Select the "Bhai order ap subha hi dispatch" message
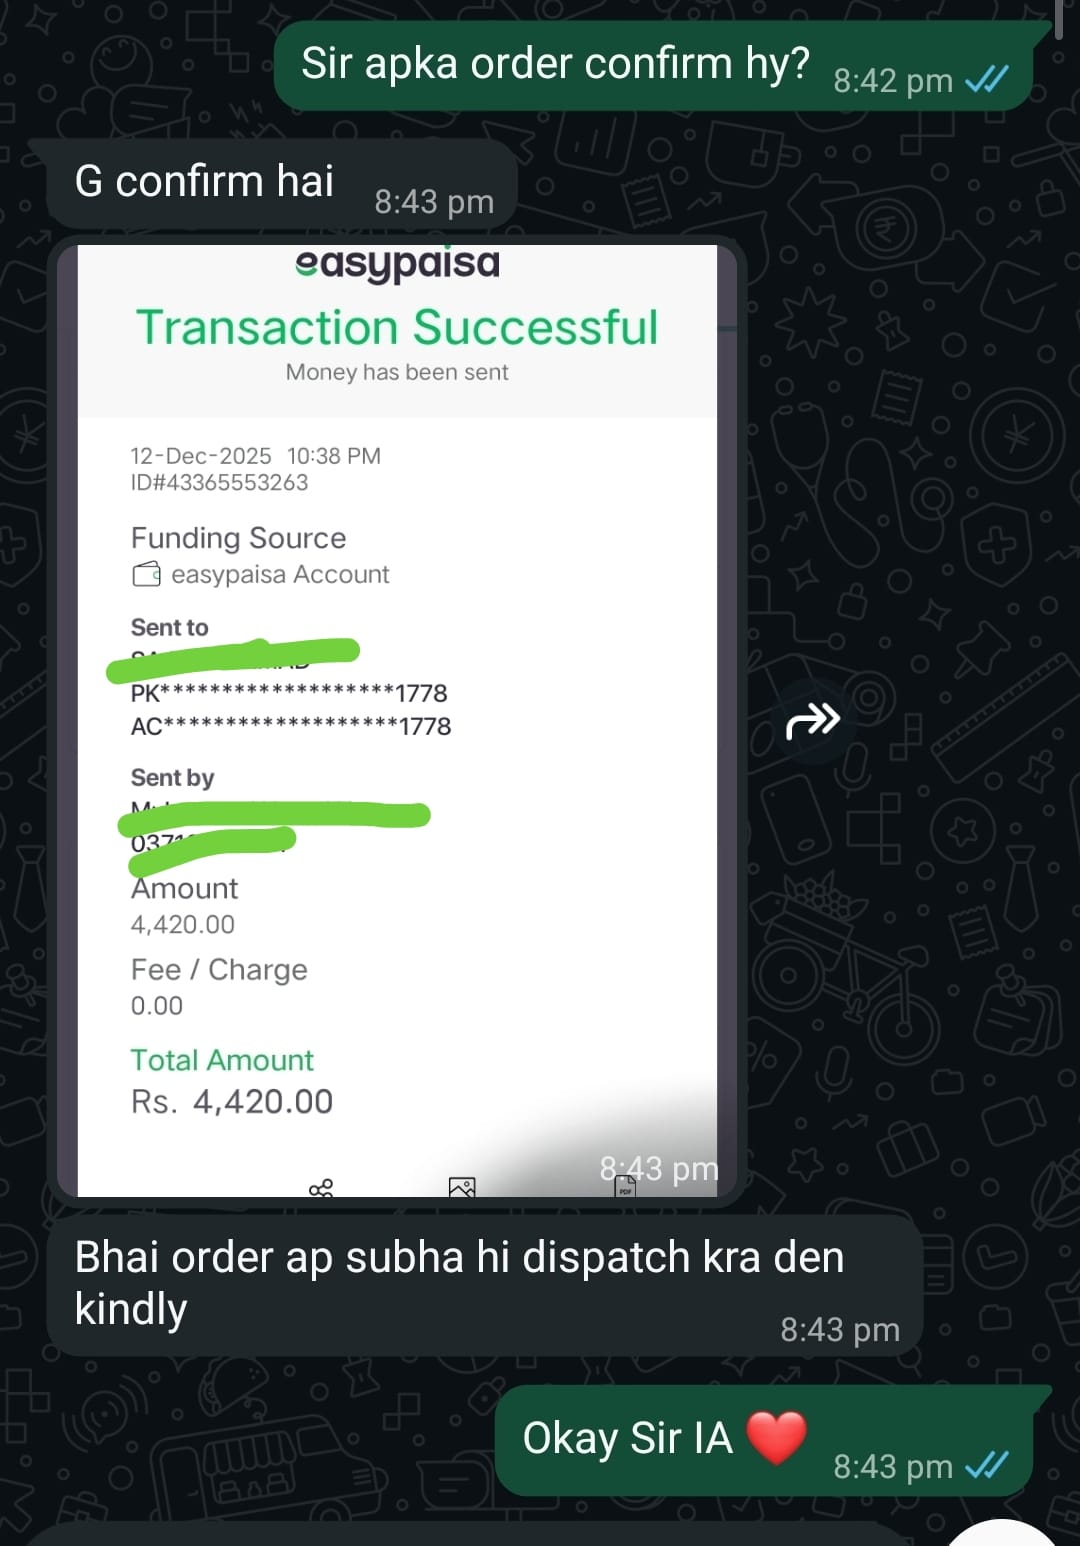Screen dimensions: 1080x1546 coord(484,1285)
